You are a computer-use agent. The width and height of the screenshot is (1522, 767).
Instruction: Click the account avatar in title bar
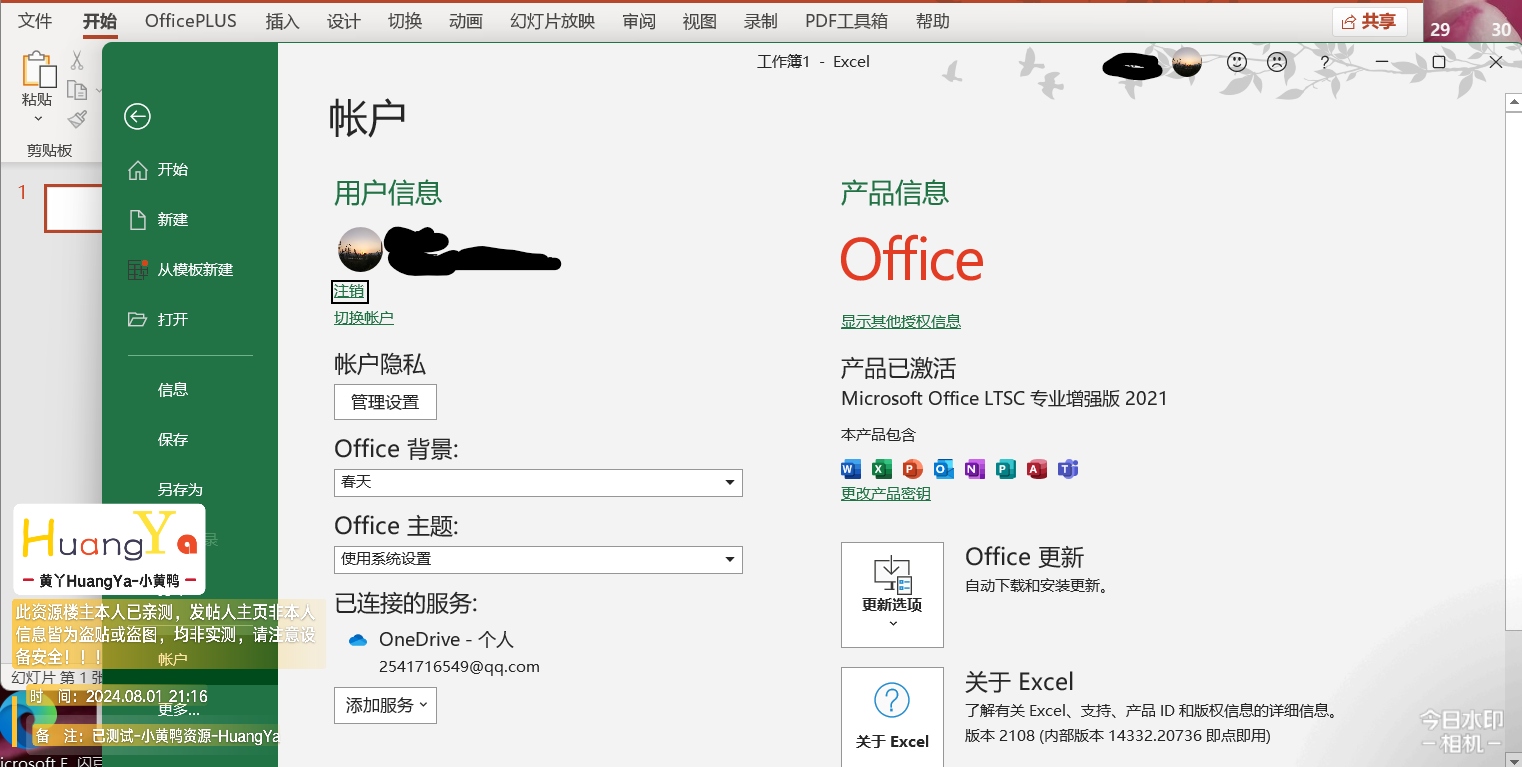1187,62
